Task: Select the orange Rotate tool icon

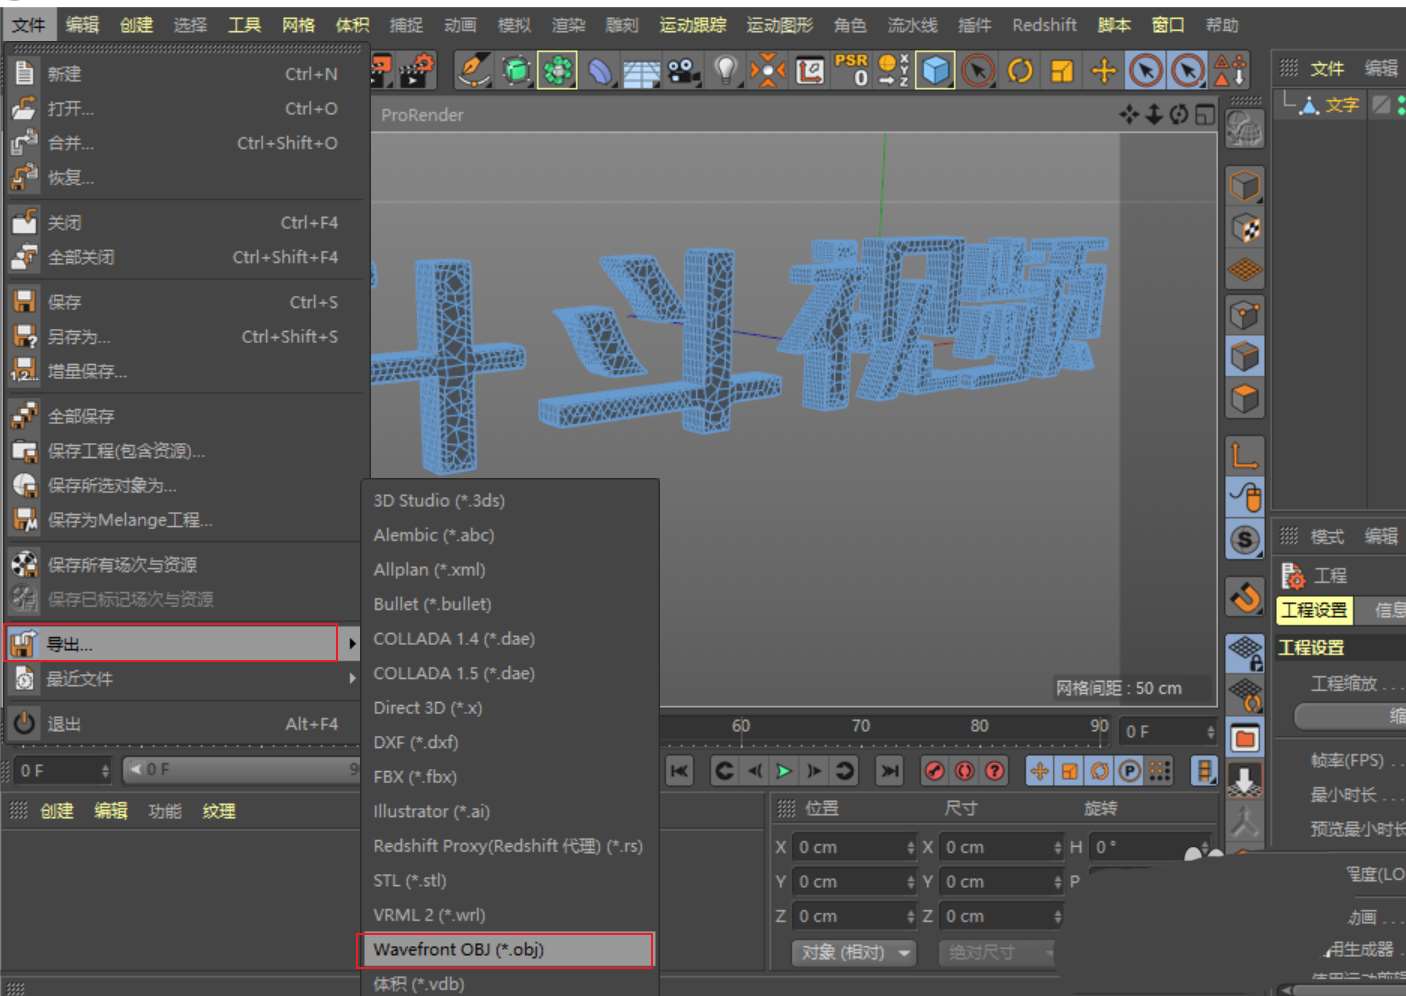Action: click(1020, 70)
